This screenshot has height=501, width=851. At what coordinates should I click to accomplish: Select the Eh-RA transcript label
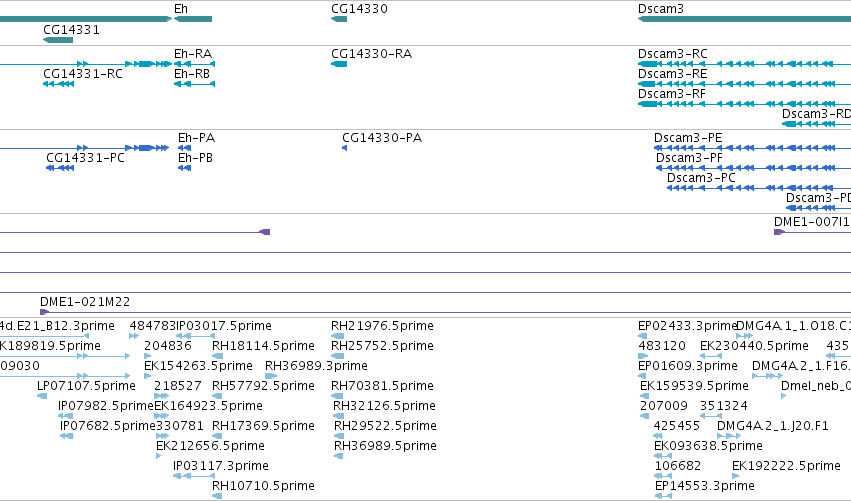(x=193, y=54)
